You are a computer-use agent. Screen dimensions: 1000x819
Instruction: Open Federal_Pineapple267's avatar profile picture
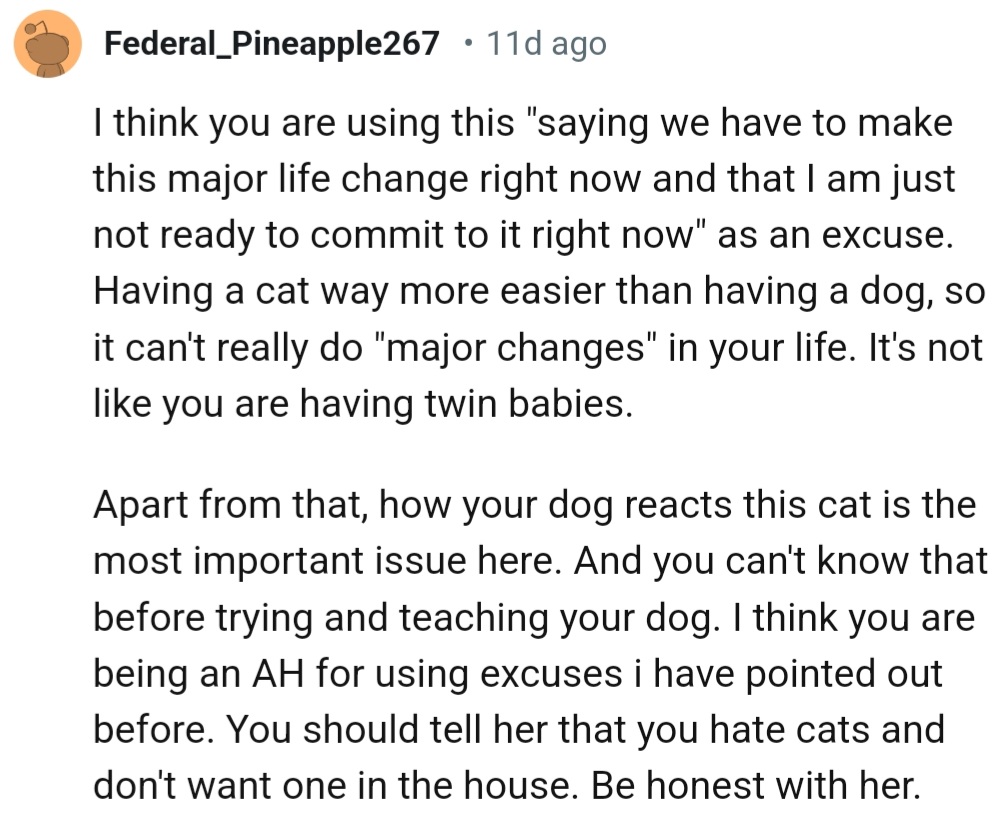pyautogui.click(x=48, y=44)
